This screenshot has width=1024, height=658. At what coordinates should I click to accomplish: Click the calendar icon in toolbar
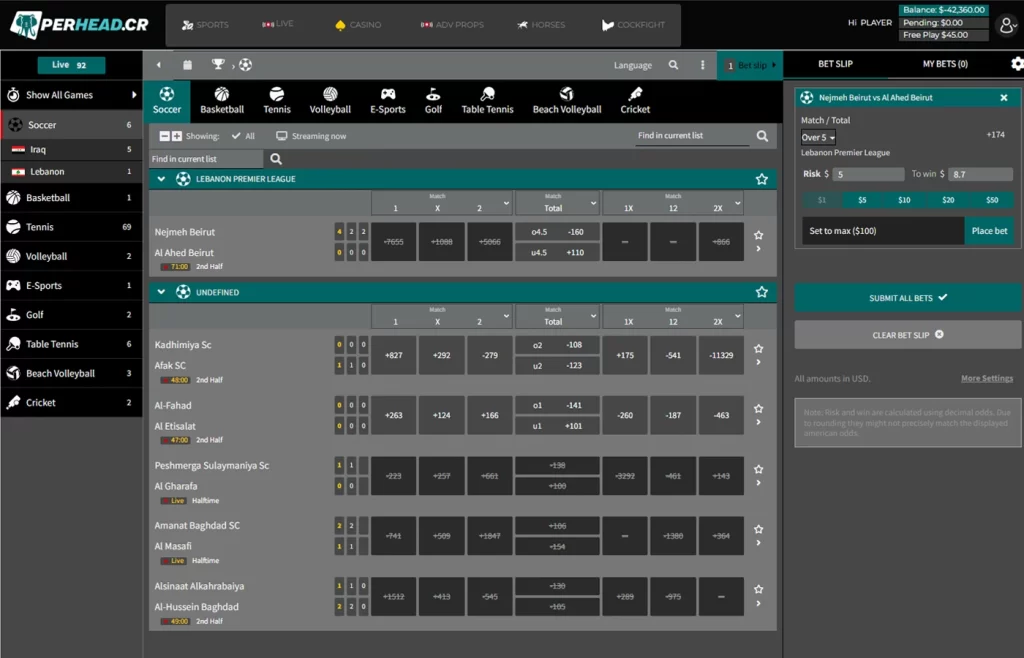tap(187, 65)
